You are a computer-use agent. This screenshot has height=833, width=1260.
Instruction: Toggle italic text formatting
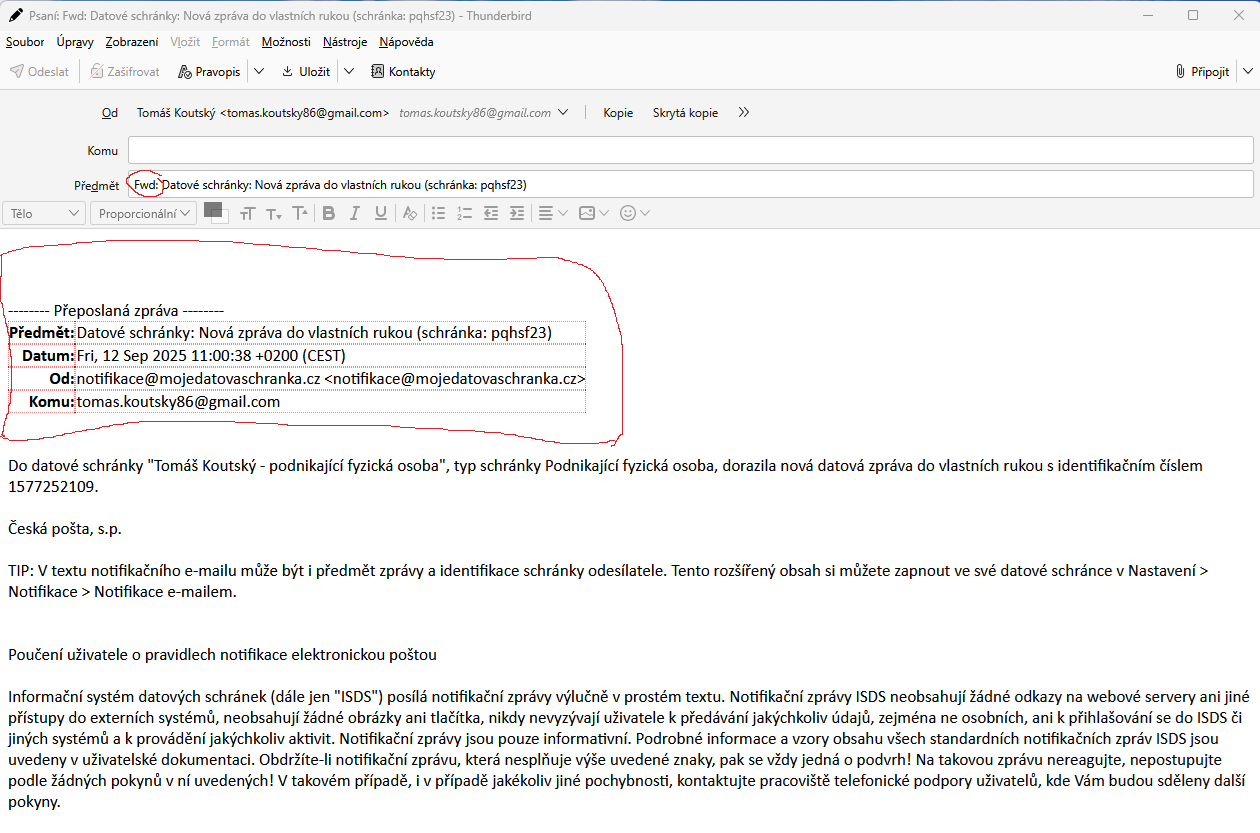point(354,213)
